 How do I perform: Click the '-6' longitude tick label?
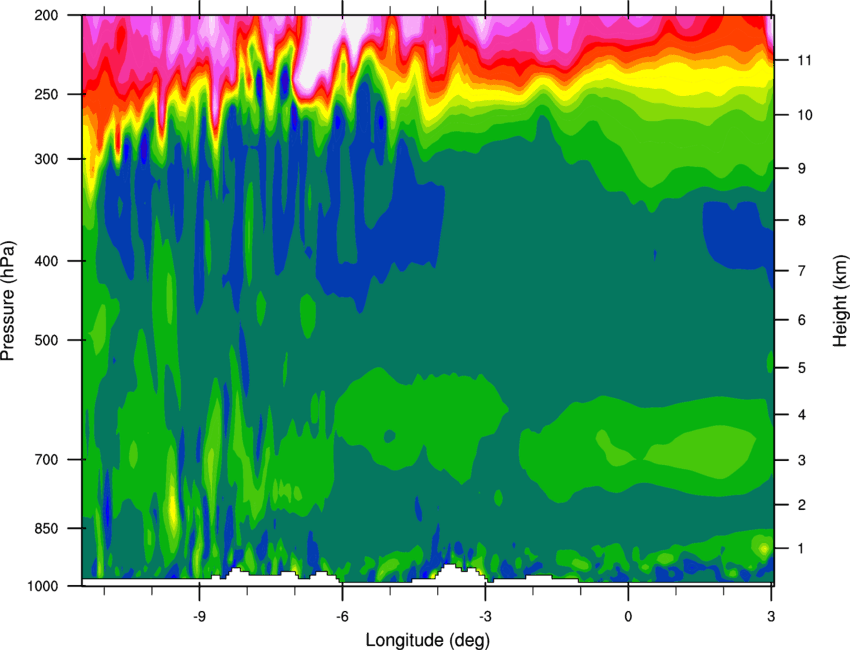tap(342, 616)
